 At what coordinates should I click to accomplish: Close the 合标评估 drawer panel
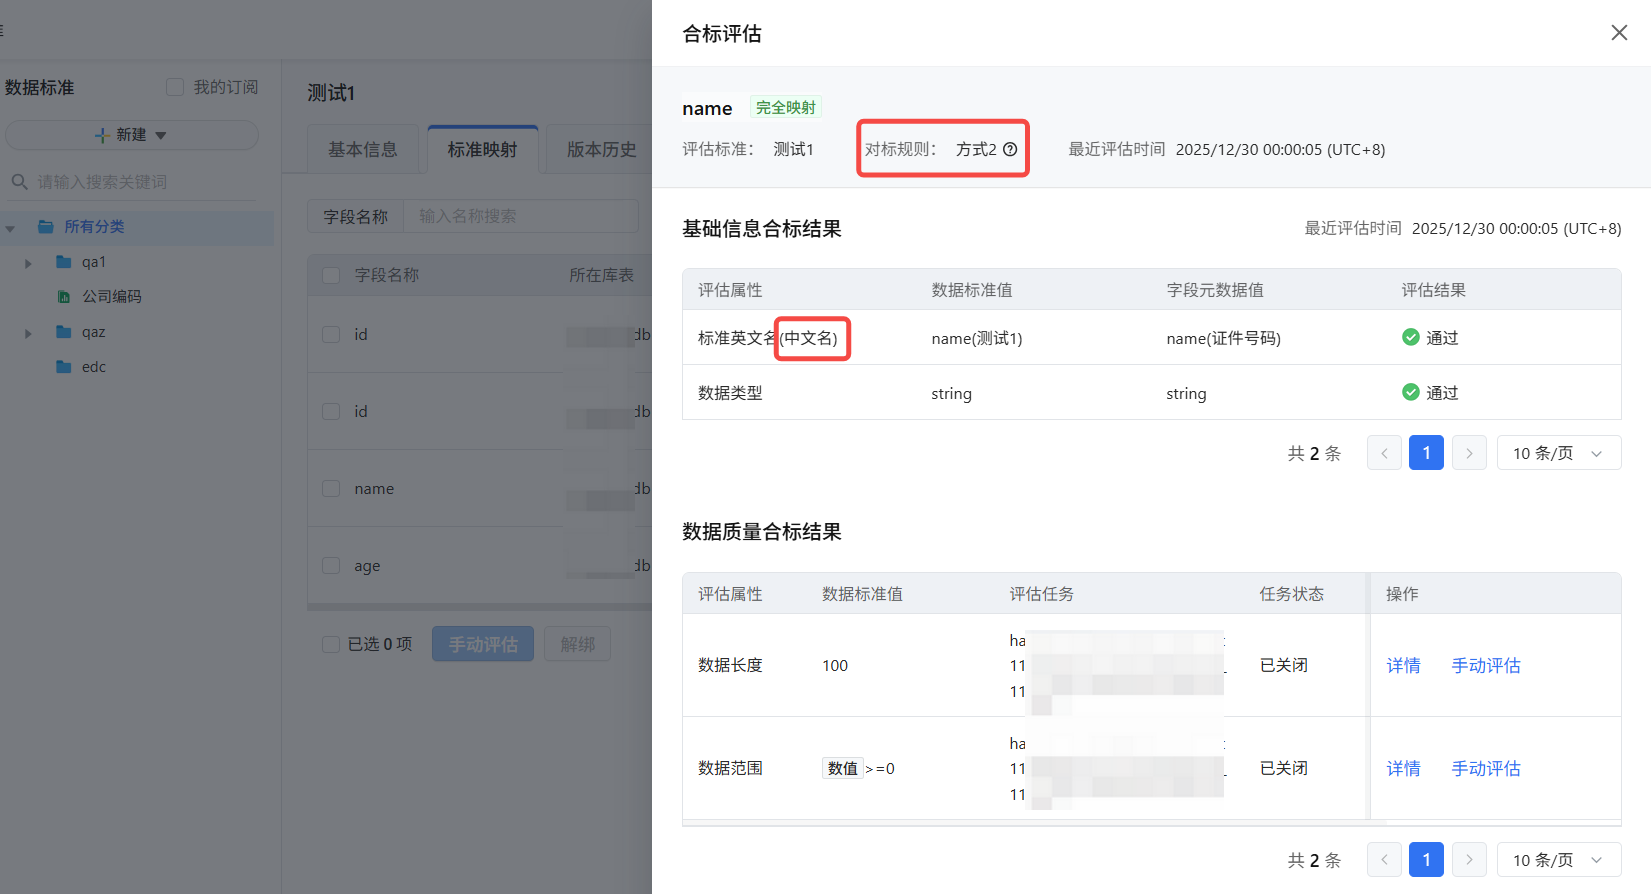1619,33
